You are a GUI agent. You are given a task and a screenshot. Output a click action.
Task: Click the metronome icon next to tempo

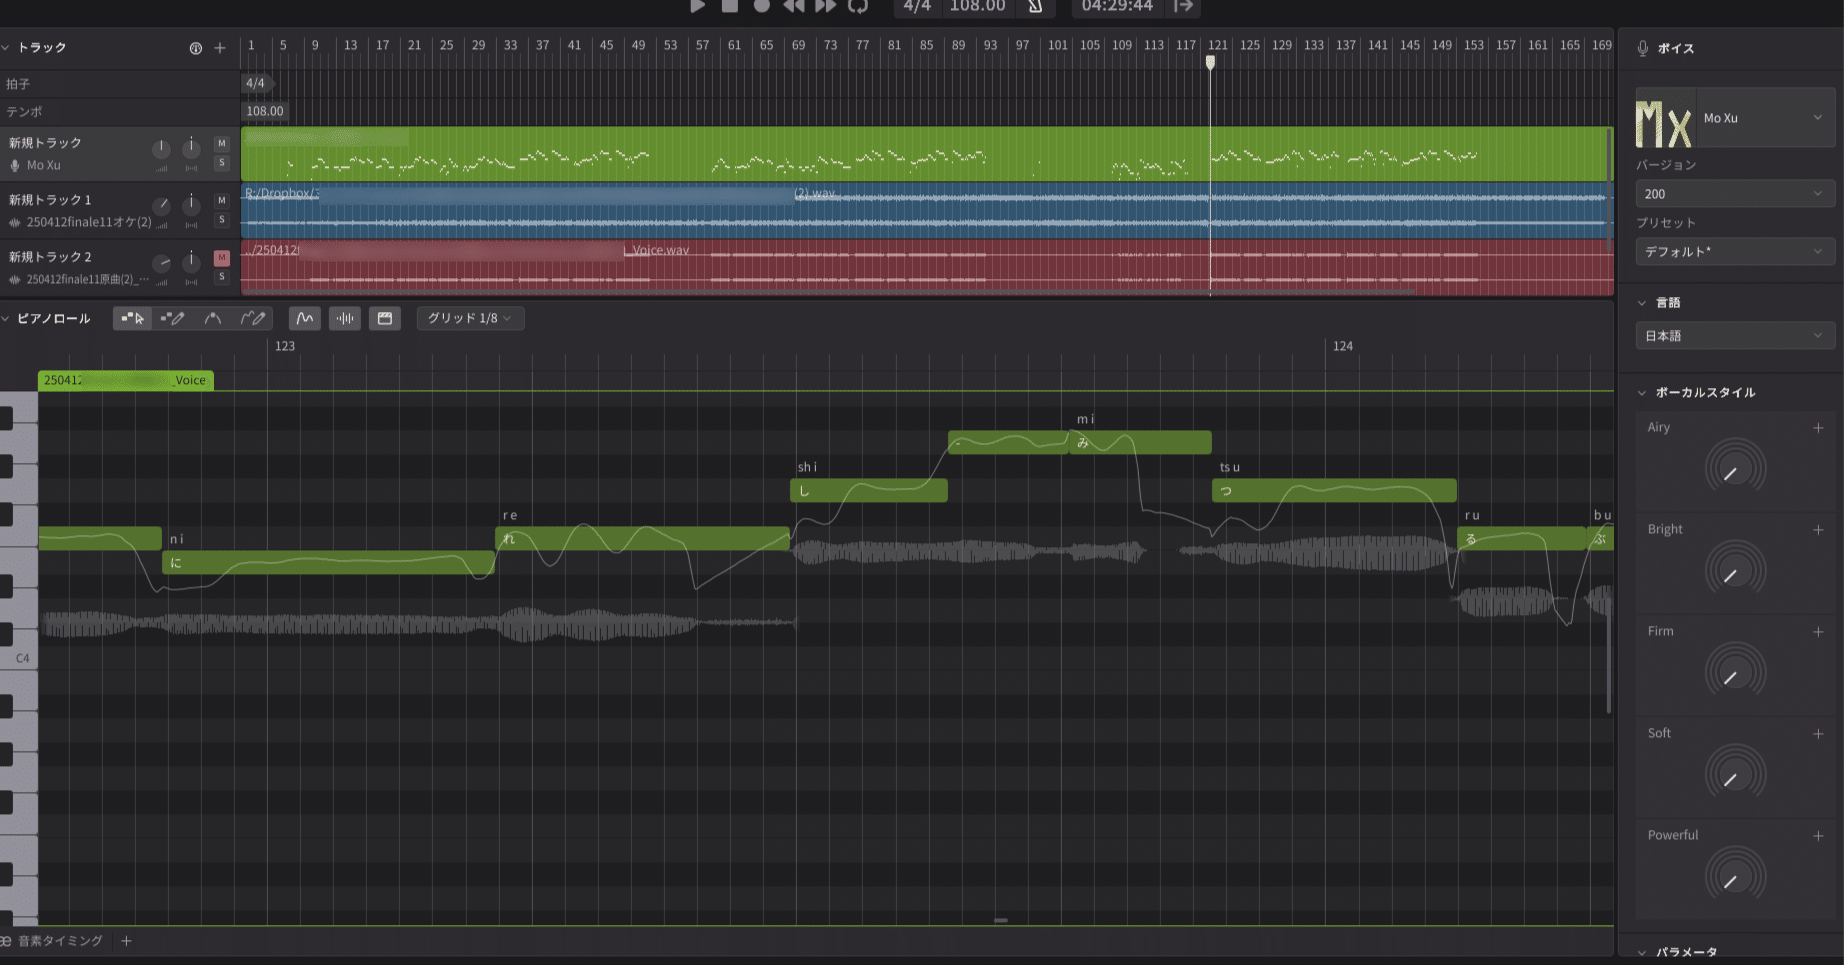point(1035,8)
